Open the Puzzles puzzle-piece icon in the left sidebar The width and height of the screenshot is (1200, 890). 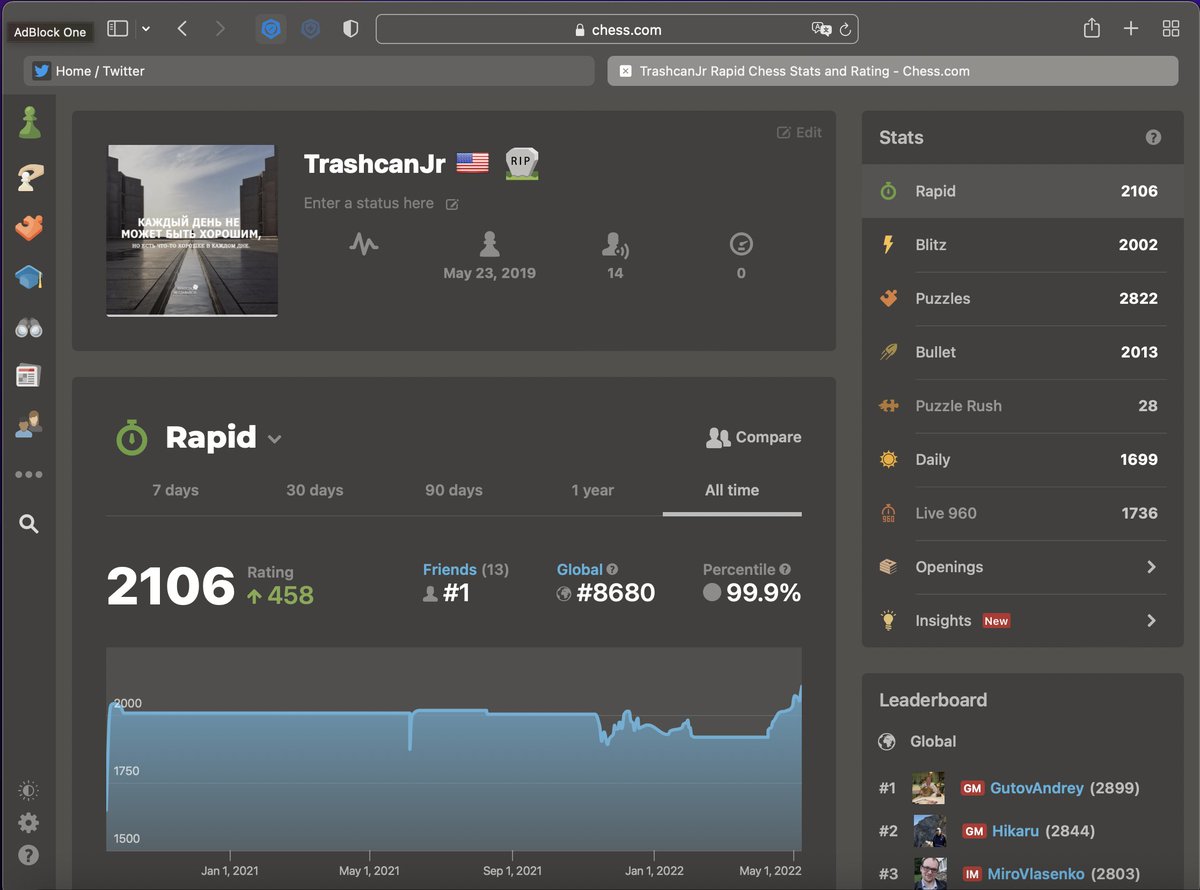(x=29, y=227)
